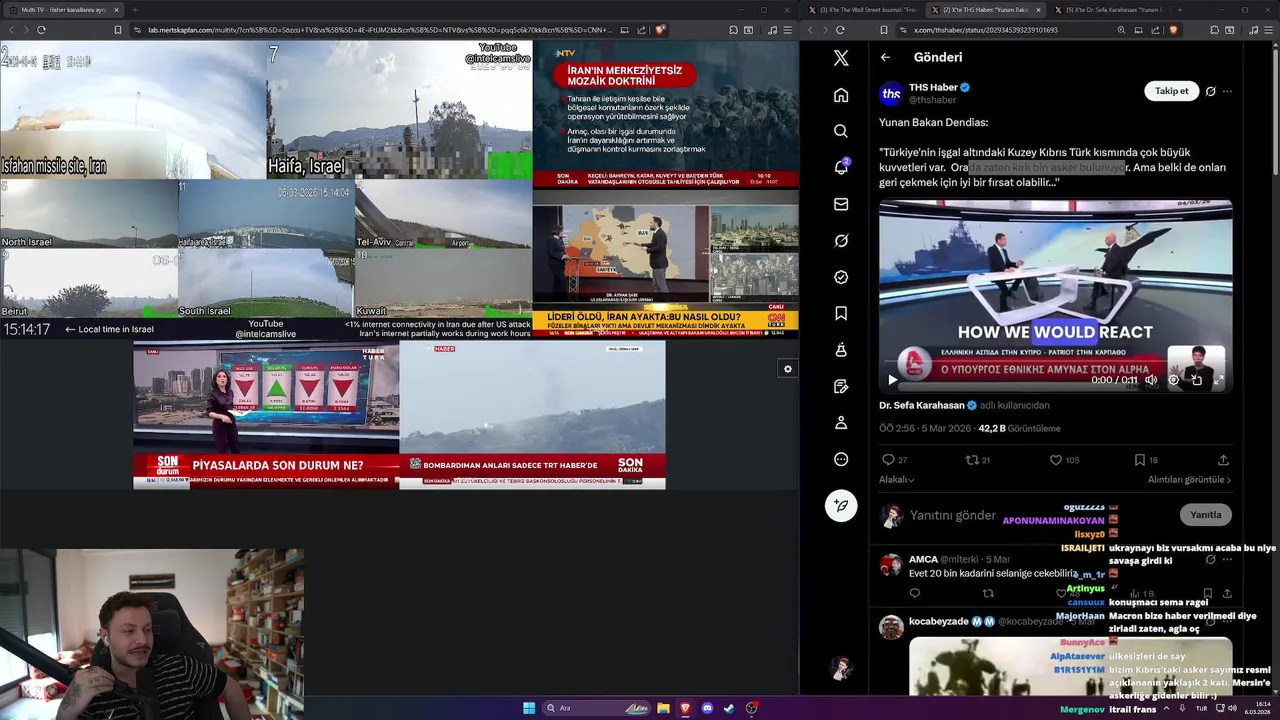Switch to The Wall Street Journal X tab
Screen dimensions: 1280x720
[863, 9]
